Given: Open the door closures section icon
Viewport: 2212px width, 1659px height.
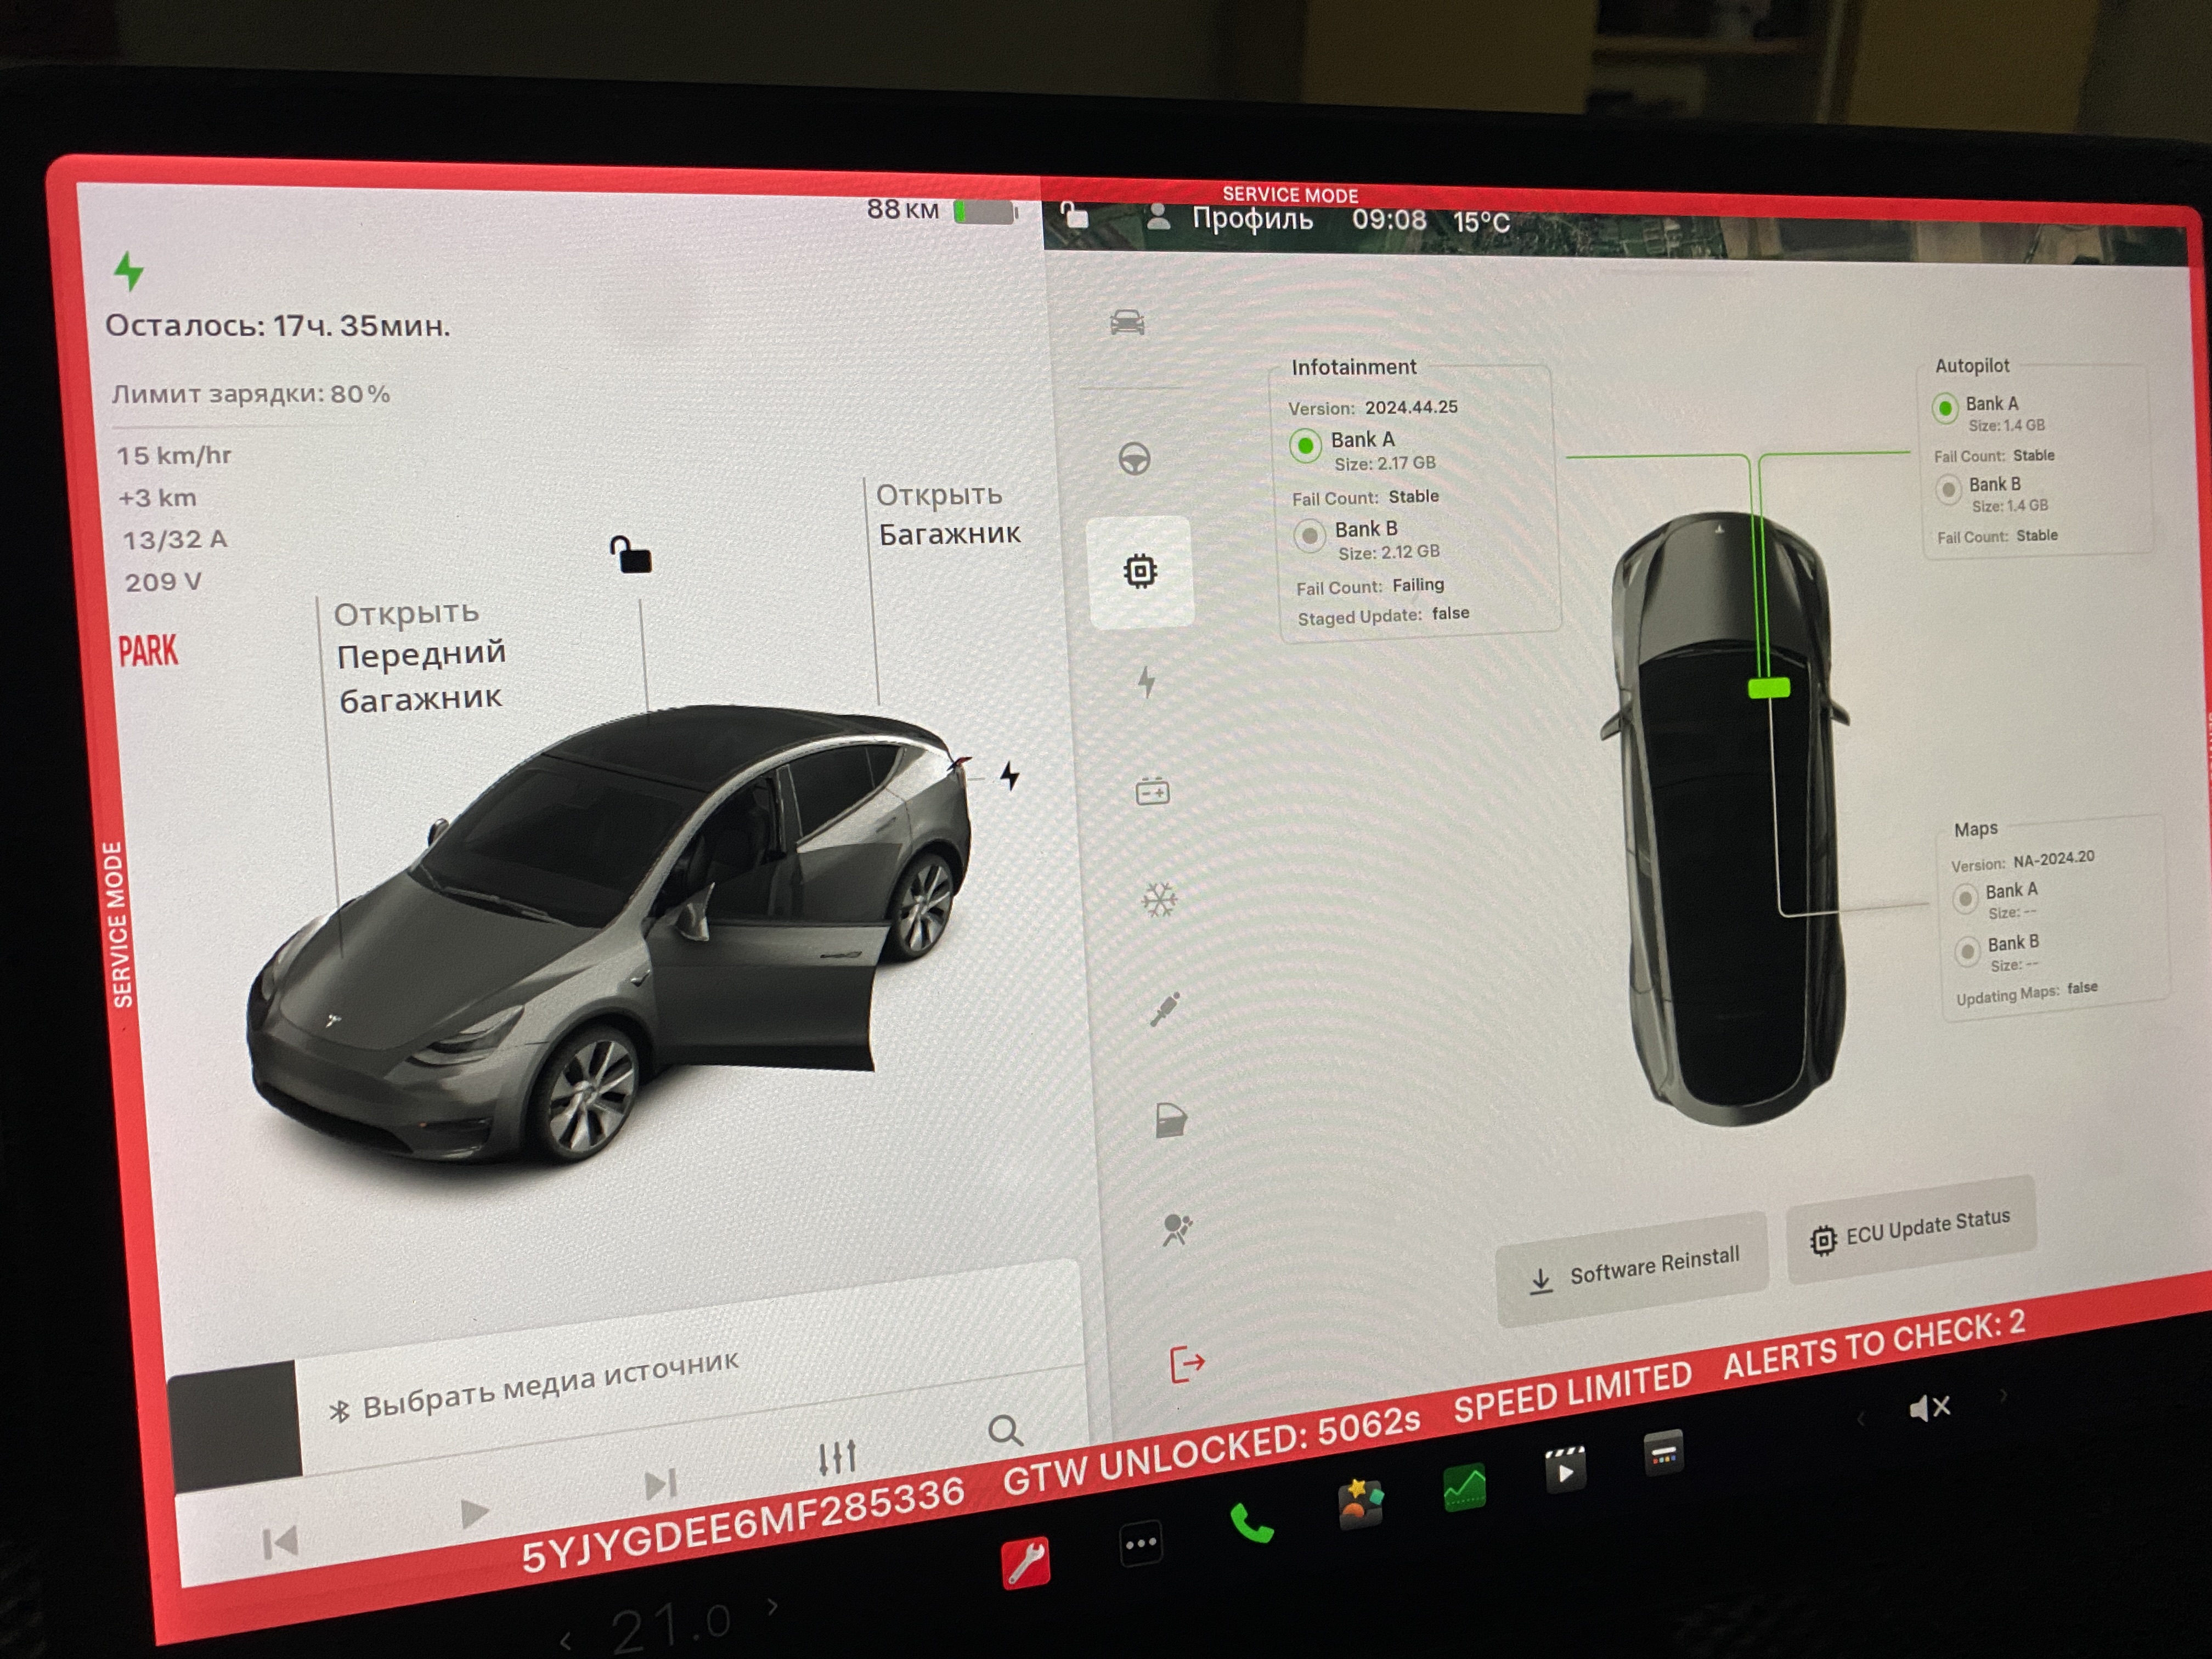Looking at the screenshot, I should [x=1171, y=1120].
